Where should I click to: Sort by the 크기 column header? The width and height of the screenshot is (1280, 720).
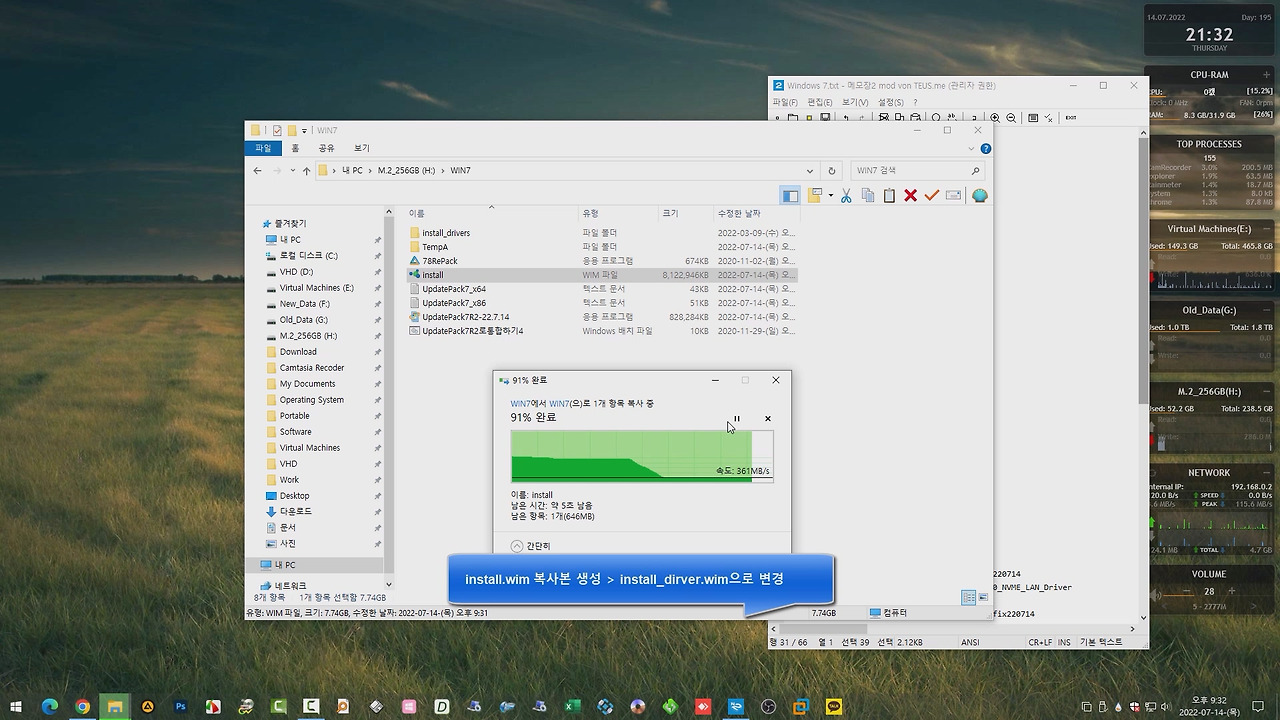685,214
